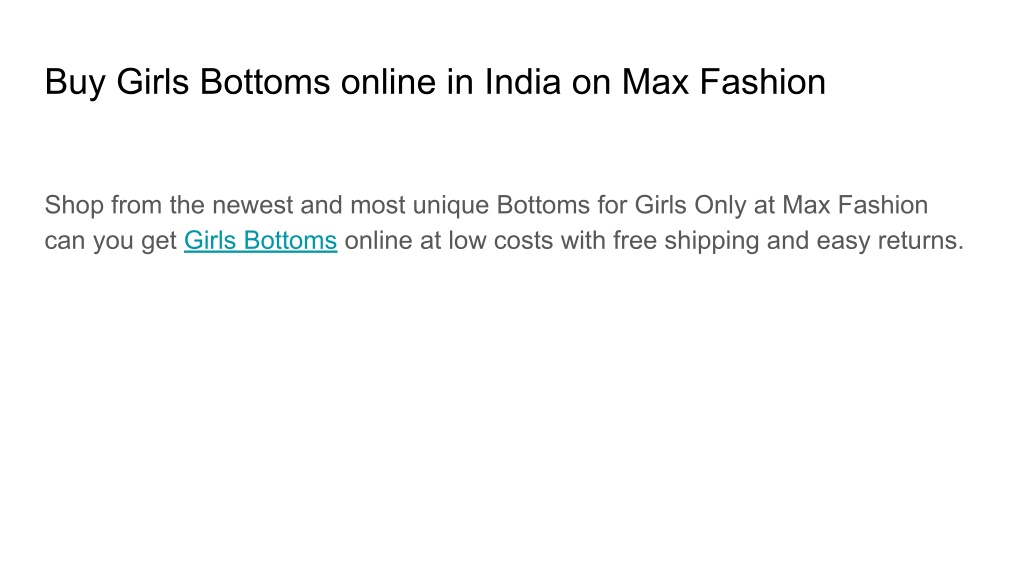The width and height of the screenshot is (1024, 576).
Task: Click "Girls Only" in the body paragraph
Action: 690,206
